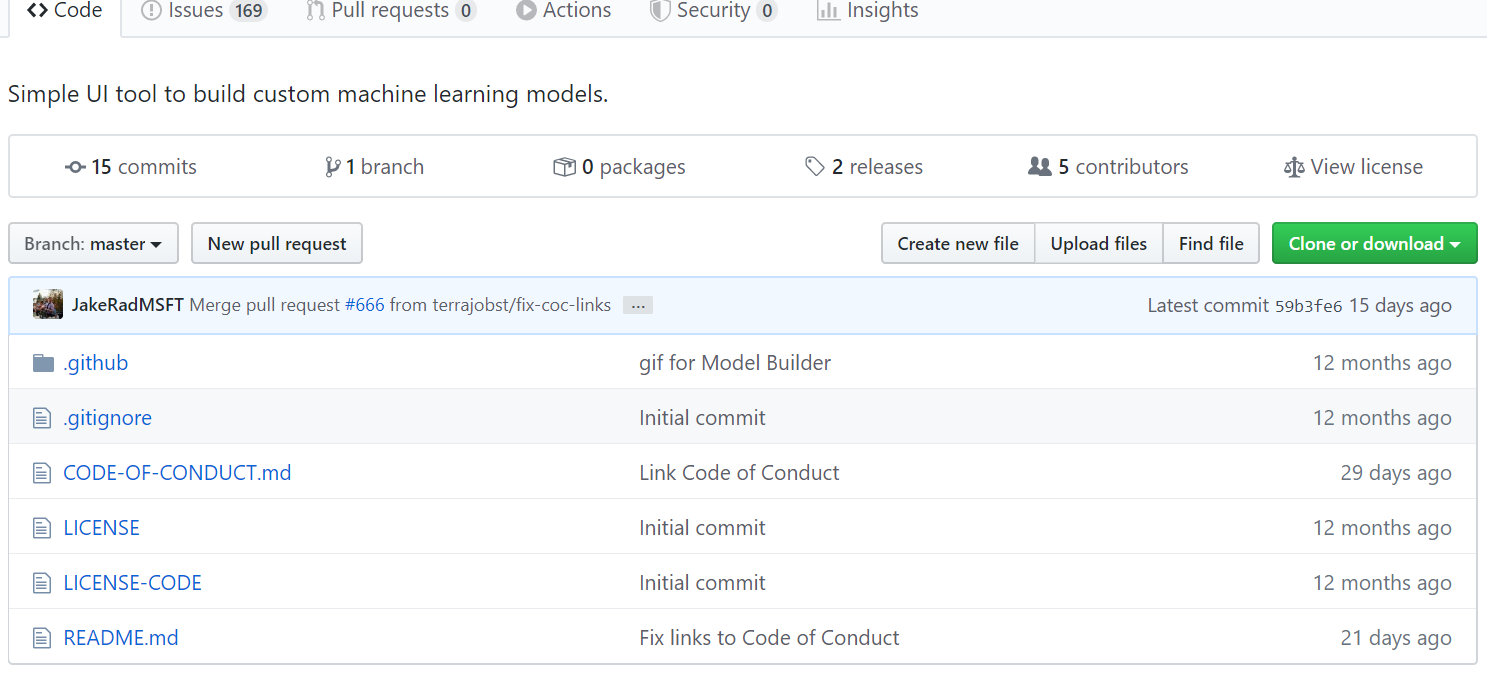Open releases via the tag icon
Screen dimensions: 1487x674
pyautogui.click(x=814, y=167)
